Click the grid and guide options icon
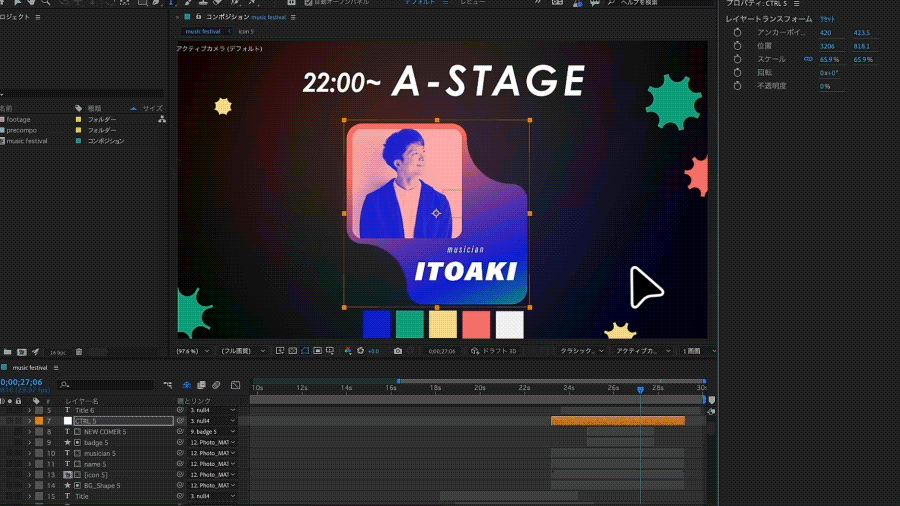 330,351
